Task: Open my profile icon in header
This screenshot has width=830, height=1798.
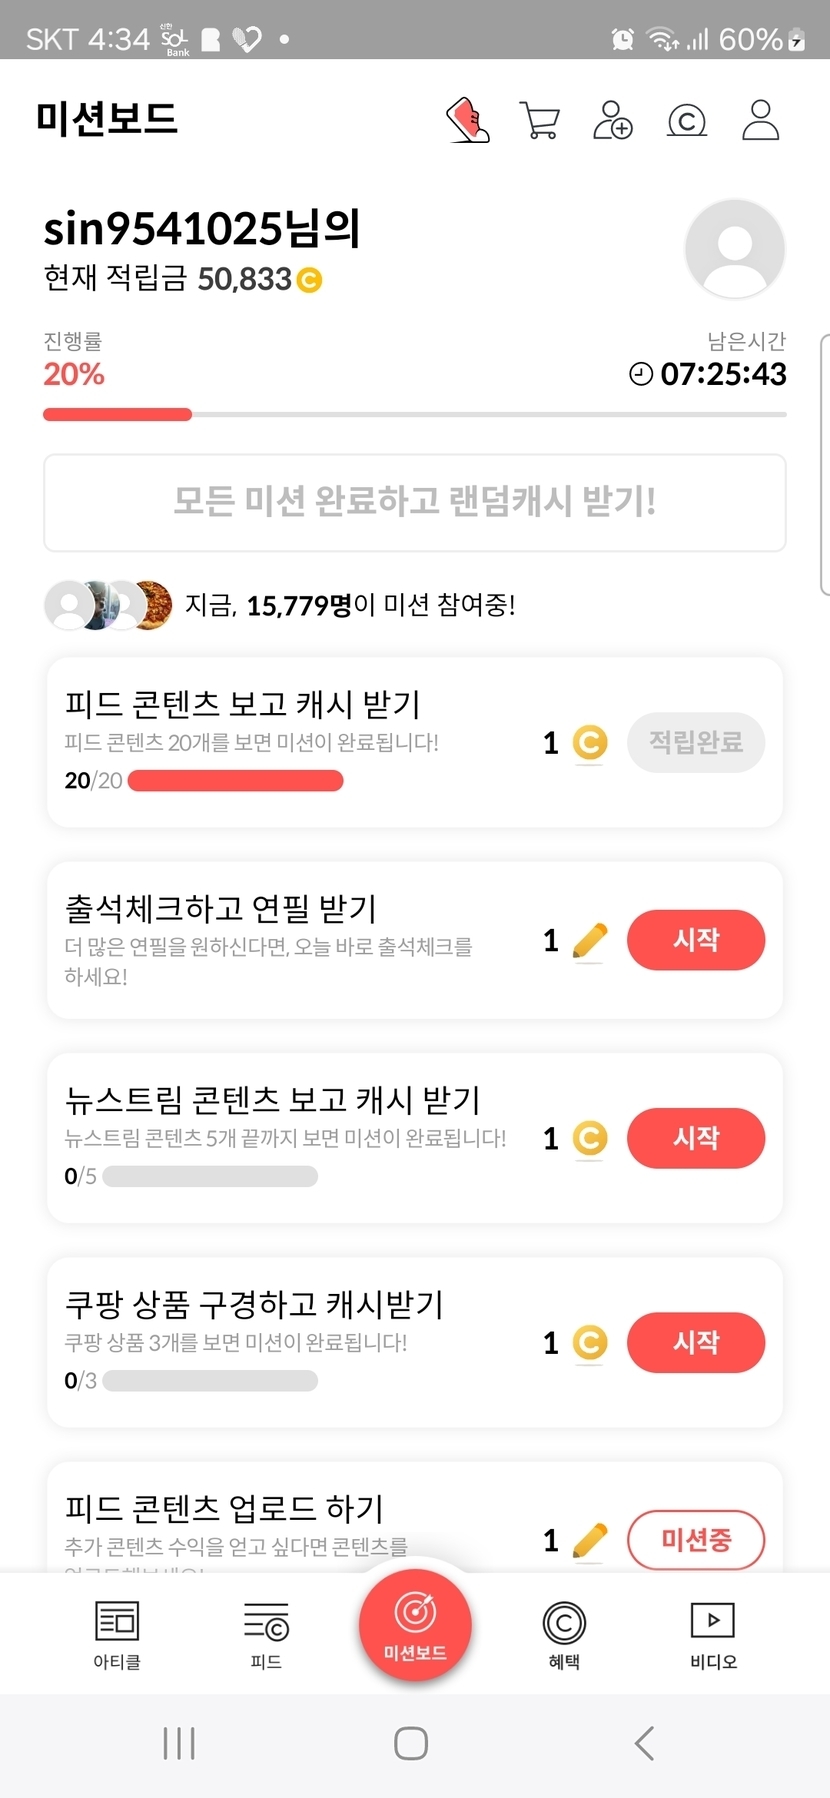Action: [x=760, y=120]
